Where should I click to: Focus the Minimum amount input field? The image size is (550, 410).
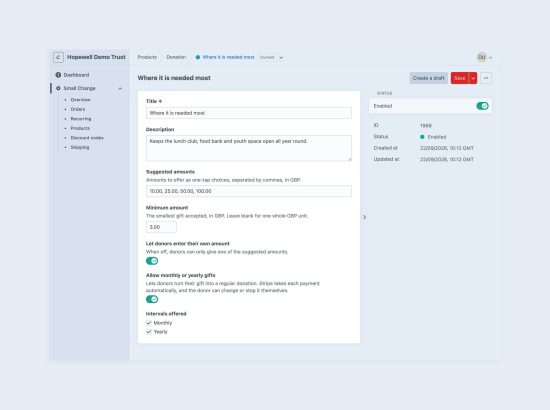pos(161,227)
